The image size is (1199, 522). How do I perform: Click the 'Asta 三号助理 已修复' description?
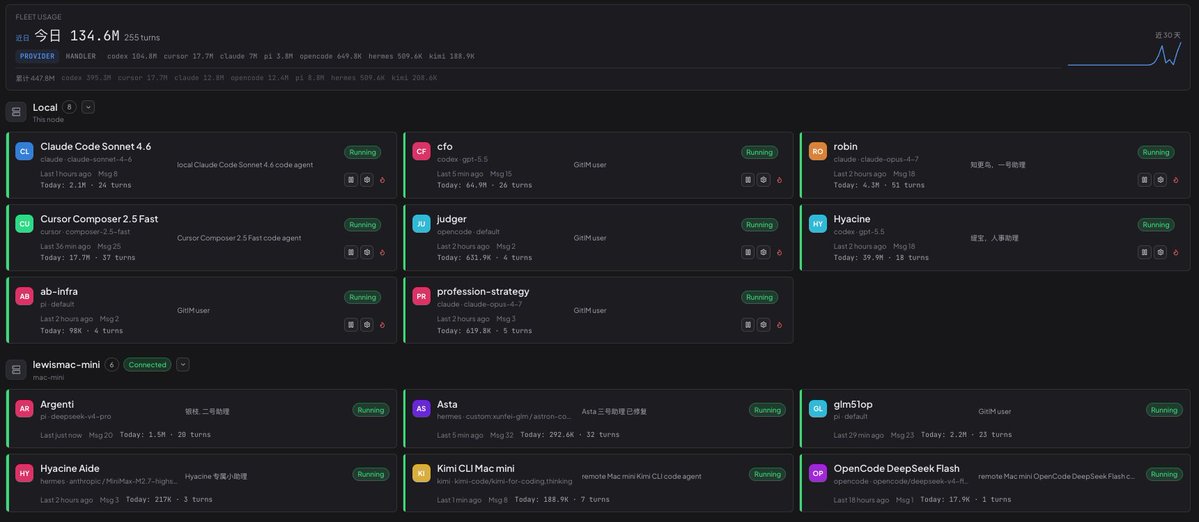(x=614, y=411)
